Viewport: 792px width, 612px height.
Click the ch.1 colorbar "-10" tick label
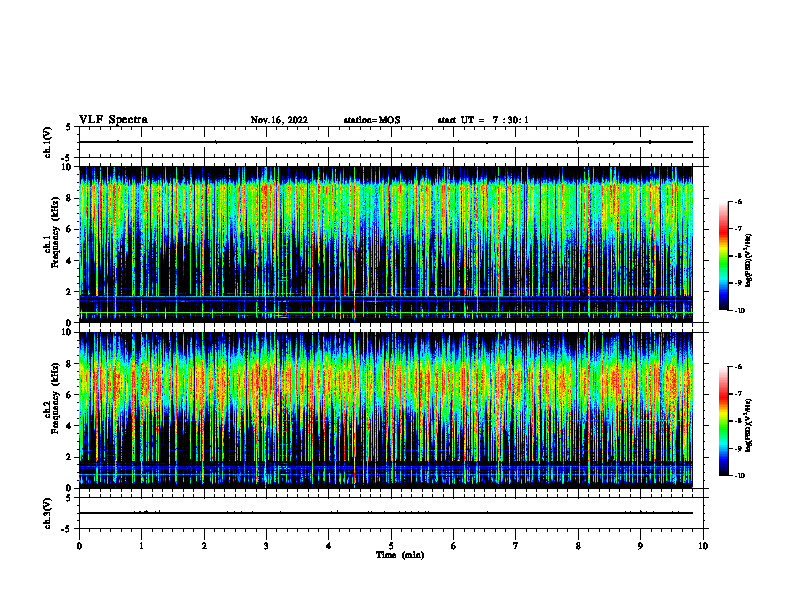tap(739, 311)
